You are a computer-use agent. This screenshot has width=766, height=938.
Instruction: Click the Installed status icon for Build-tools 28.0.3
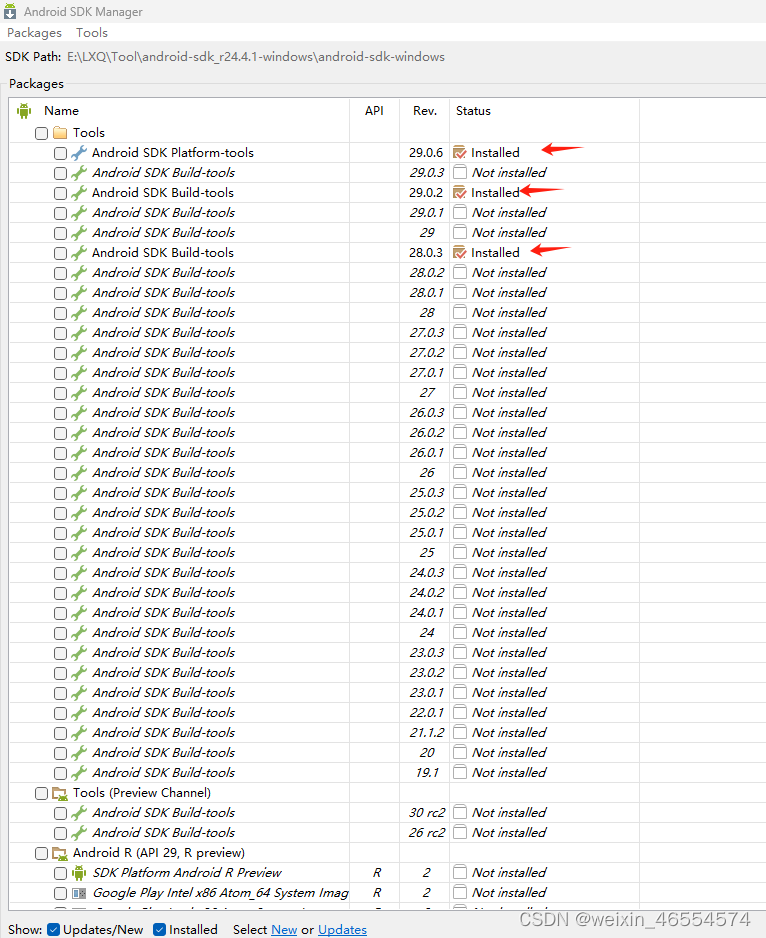(460, 252)
